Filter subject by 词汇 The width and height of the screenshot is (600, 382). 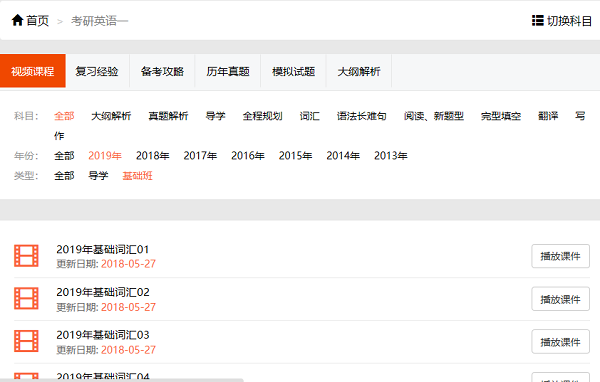(x=310, y=116)
